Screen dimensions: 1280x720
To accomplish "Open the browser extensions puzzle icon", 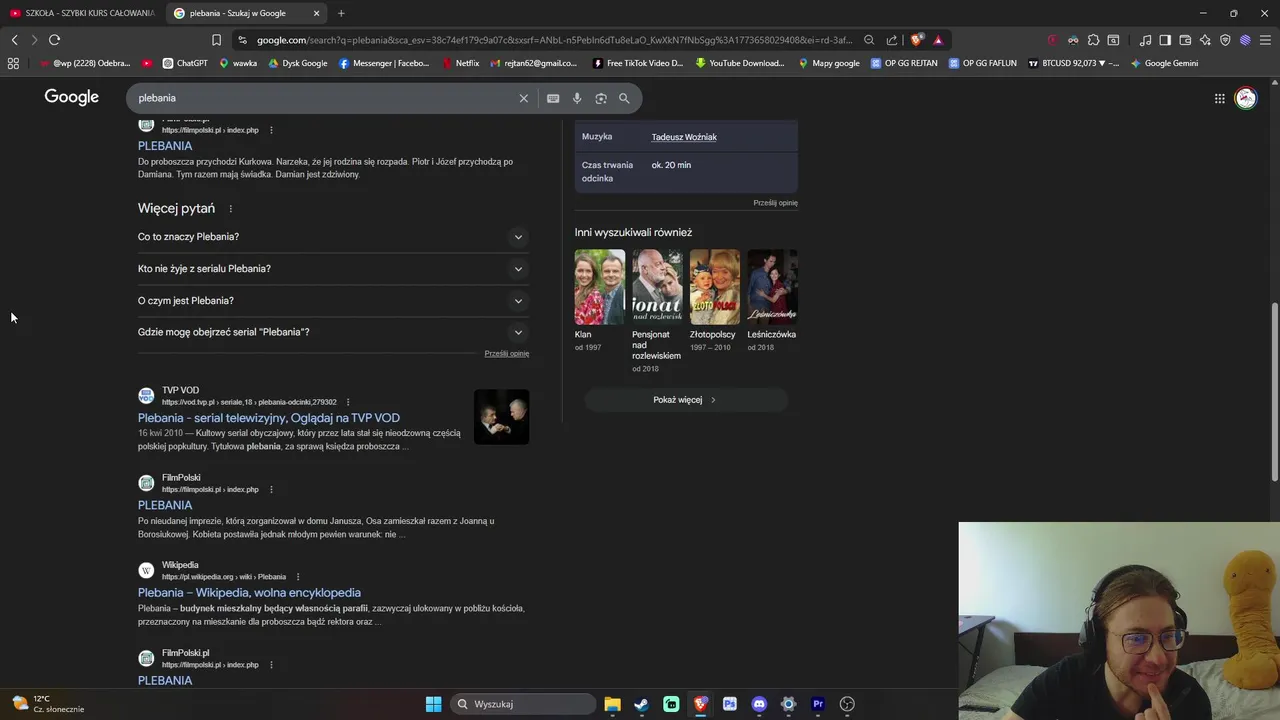I will pyautogui.click(x=1093, y=40).
